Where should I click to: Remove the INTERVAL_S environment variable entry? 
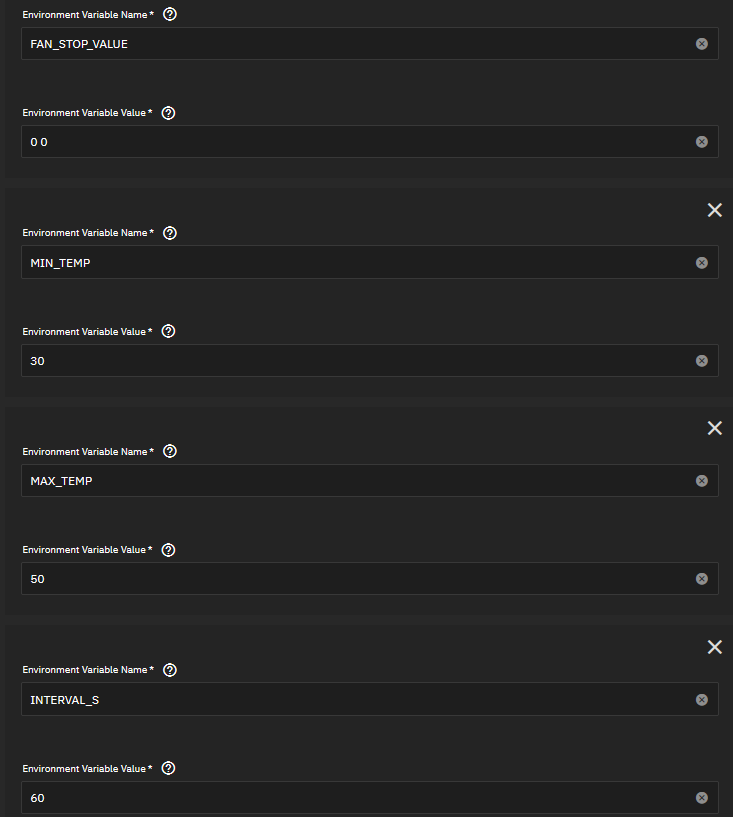tap(714, 647)
